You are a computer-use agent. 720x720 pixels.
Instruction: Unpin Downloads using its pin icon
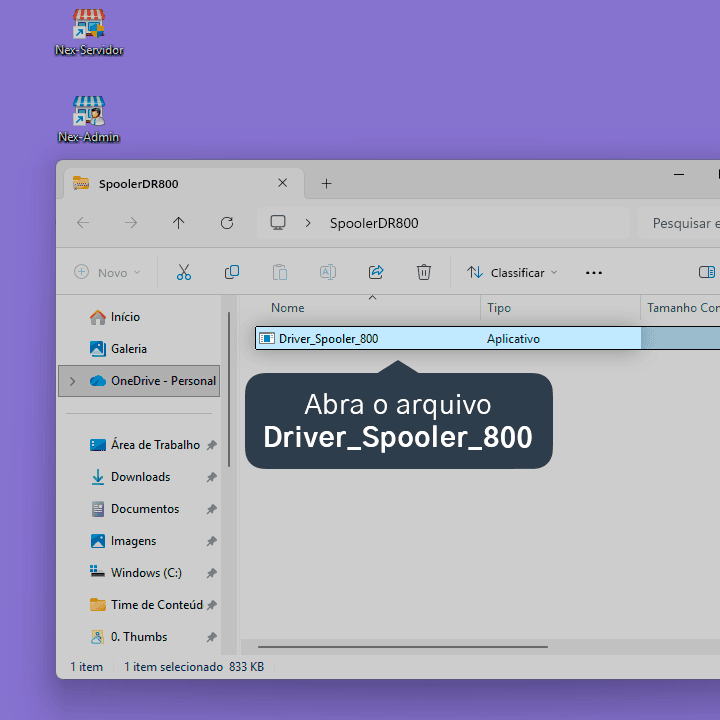(x=211, y=477)
